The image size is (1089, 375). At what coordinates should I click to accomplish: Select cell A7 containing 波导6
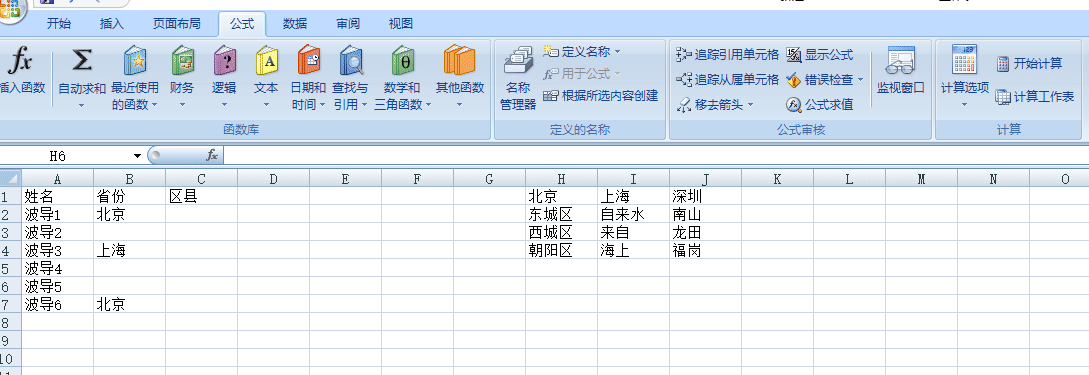58,303
